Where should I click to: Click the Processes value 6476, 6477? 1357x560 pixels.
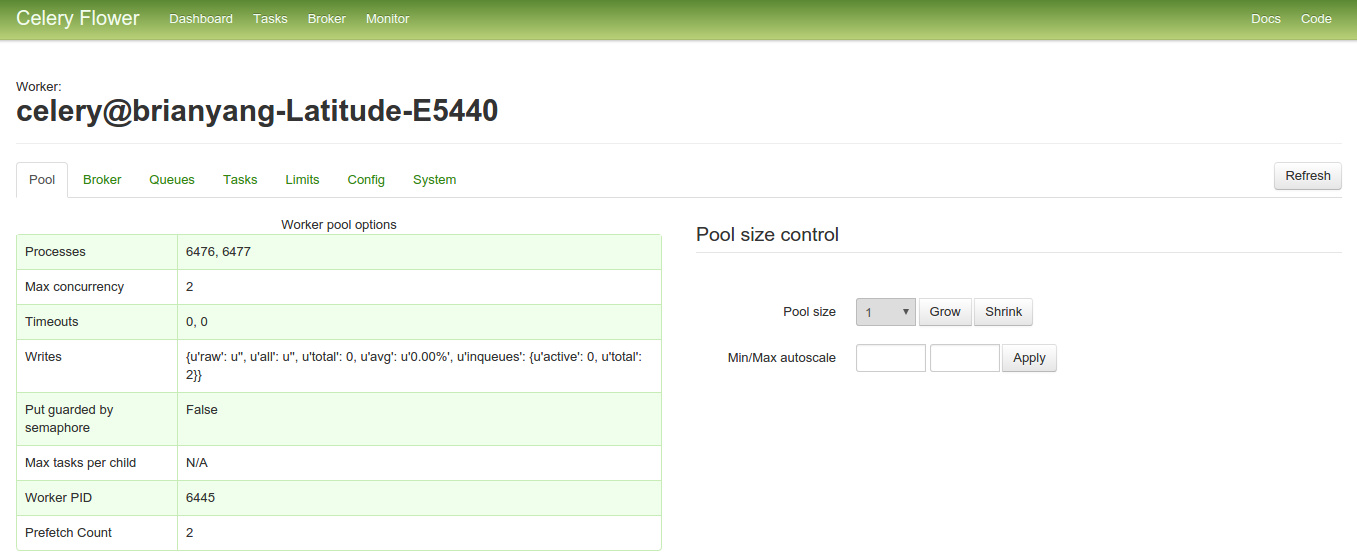(x=218, y=252)
